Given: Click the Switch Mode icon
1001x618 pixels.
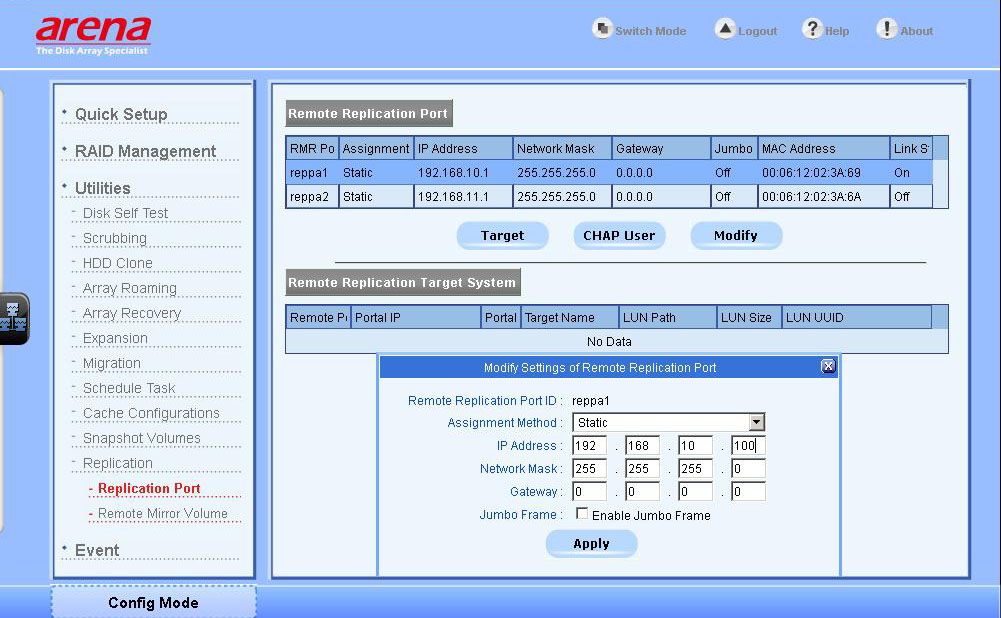Looking at the screenshot, I should pyautogui.click(x=602, y=29).
